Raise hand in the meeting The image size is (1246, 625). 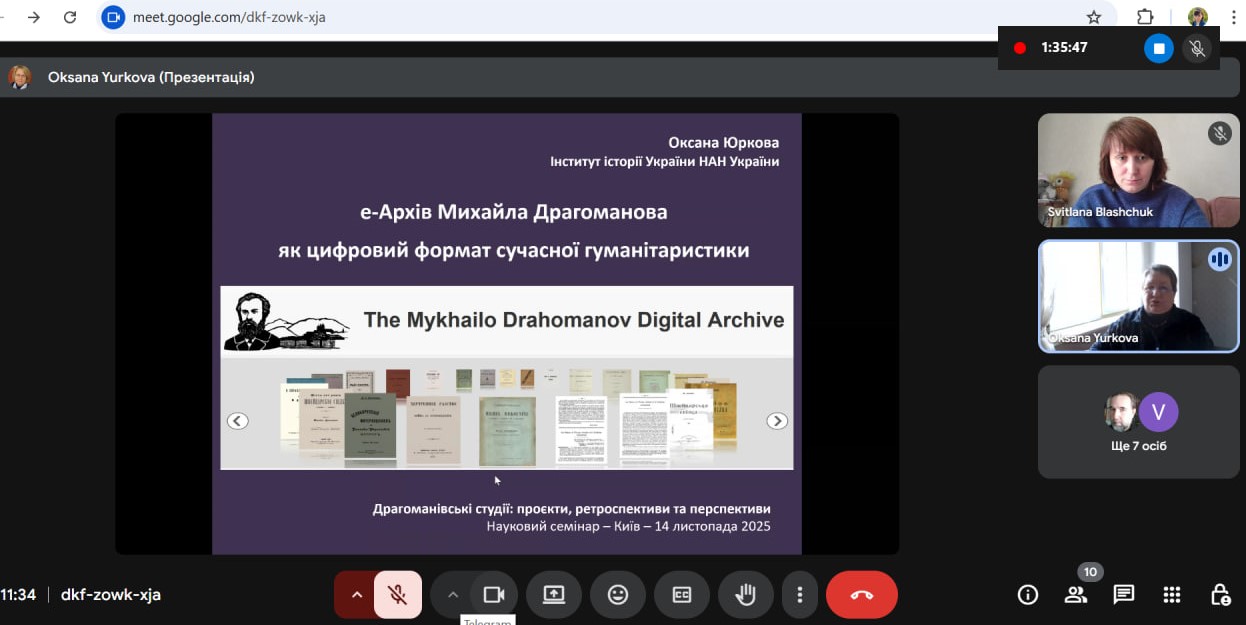coord(746,595)
